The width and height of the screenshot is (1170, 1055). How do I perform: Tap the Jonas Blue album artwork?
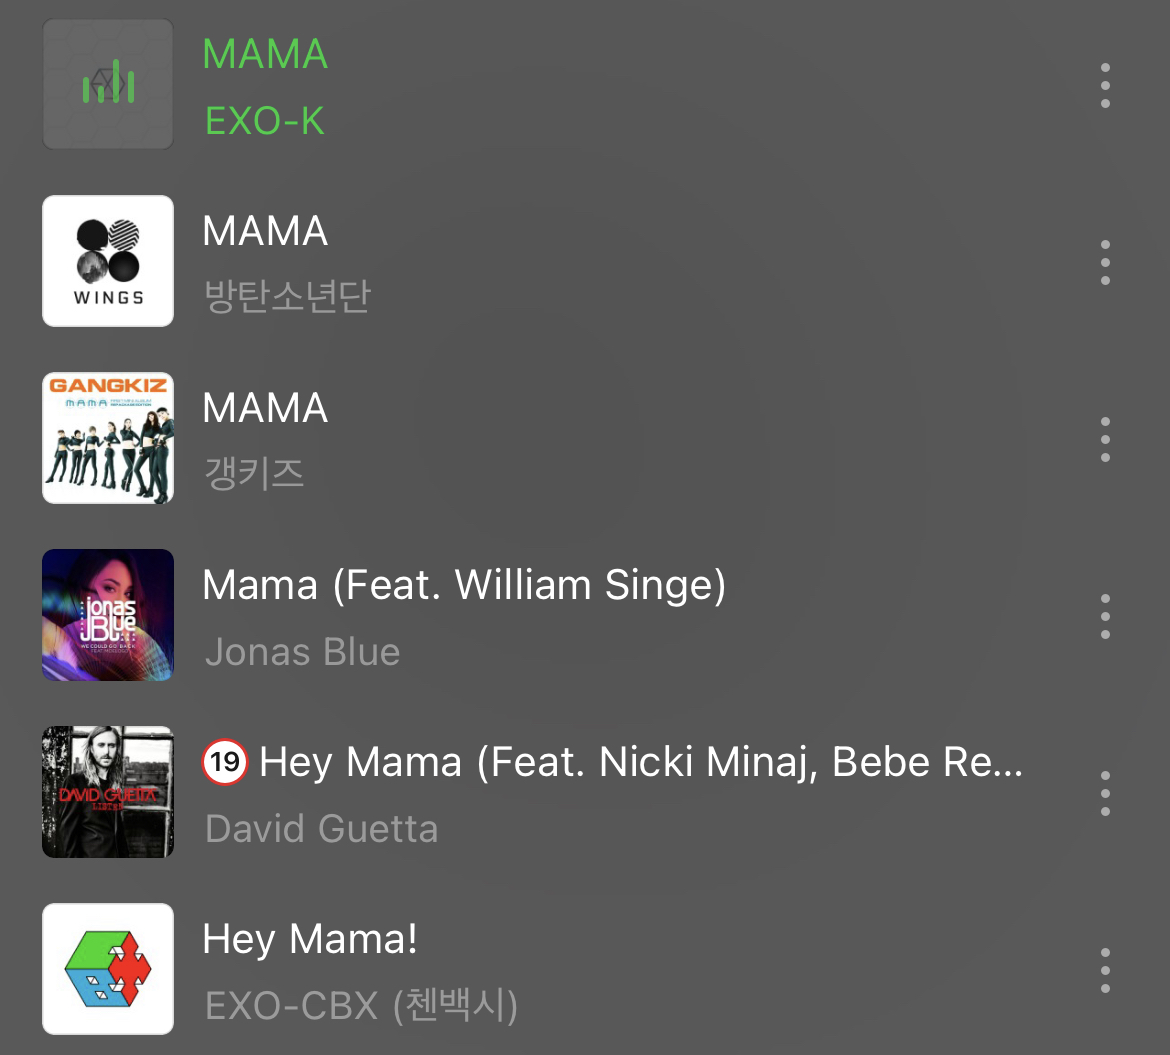tap(108, 615)
